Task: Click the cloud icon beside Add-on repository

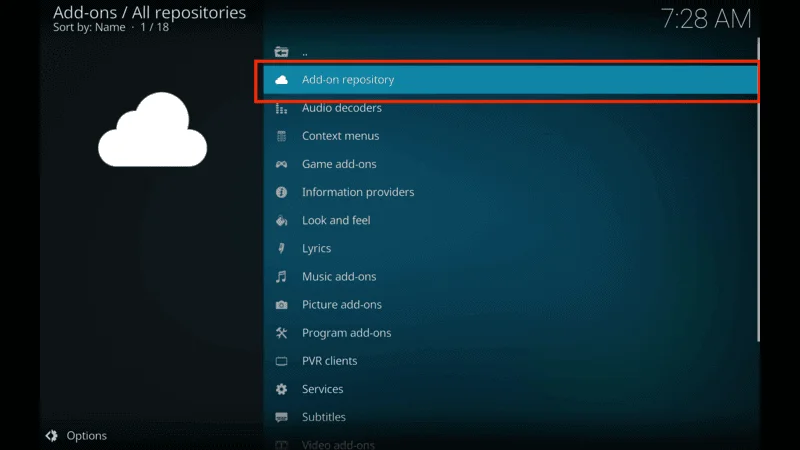Action: 281,80
